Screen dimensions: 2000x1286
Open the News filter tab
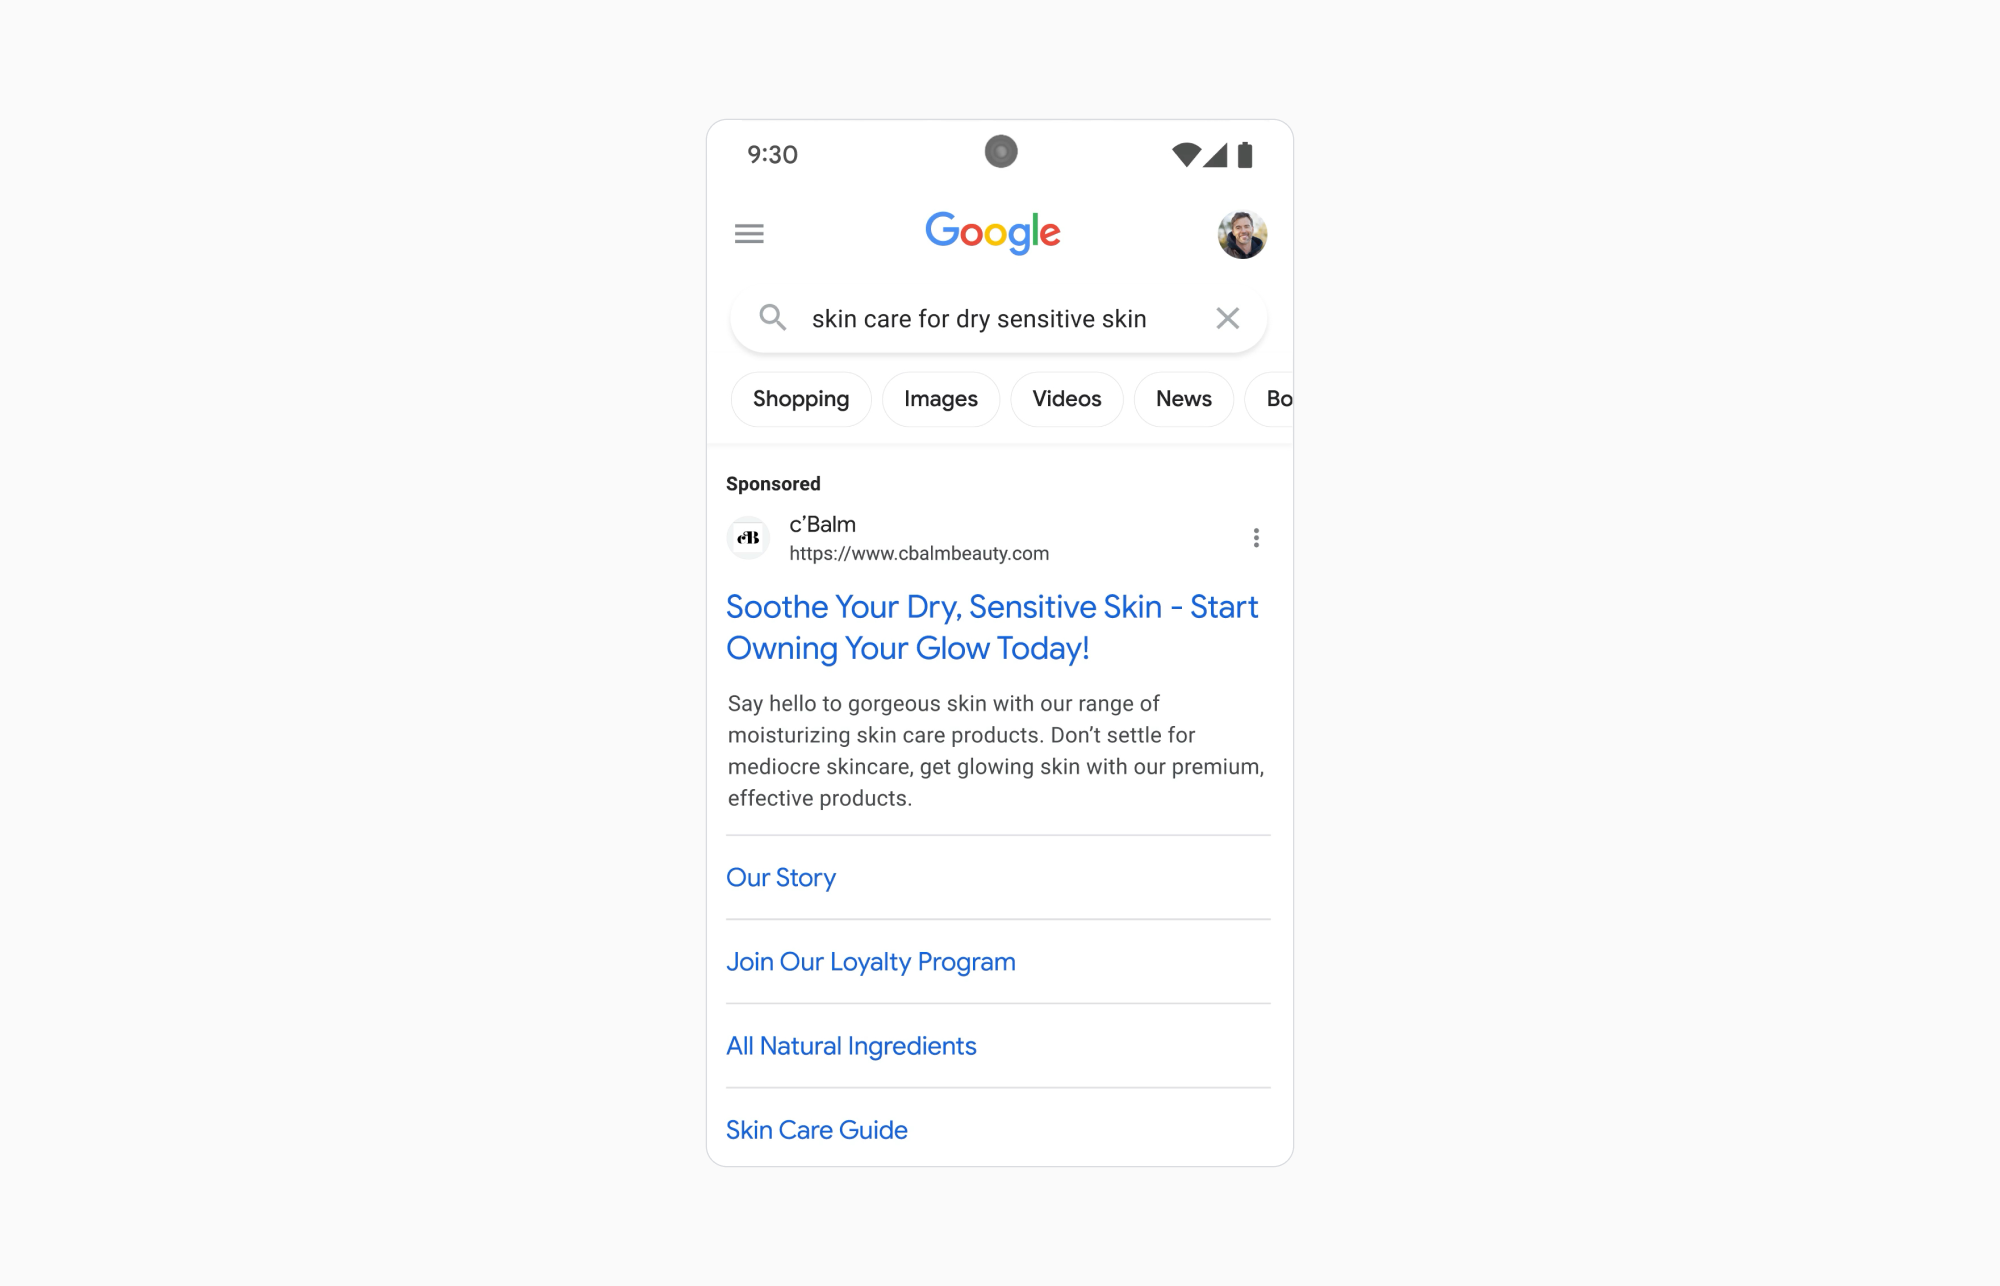pos(1182,398)
